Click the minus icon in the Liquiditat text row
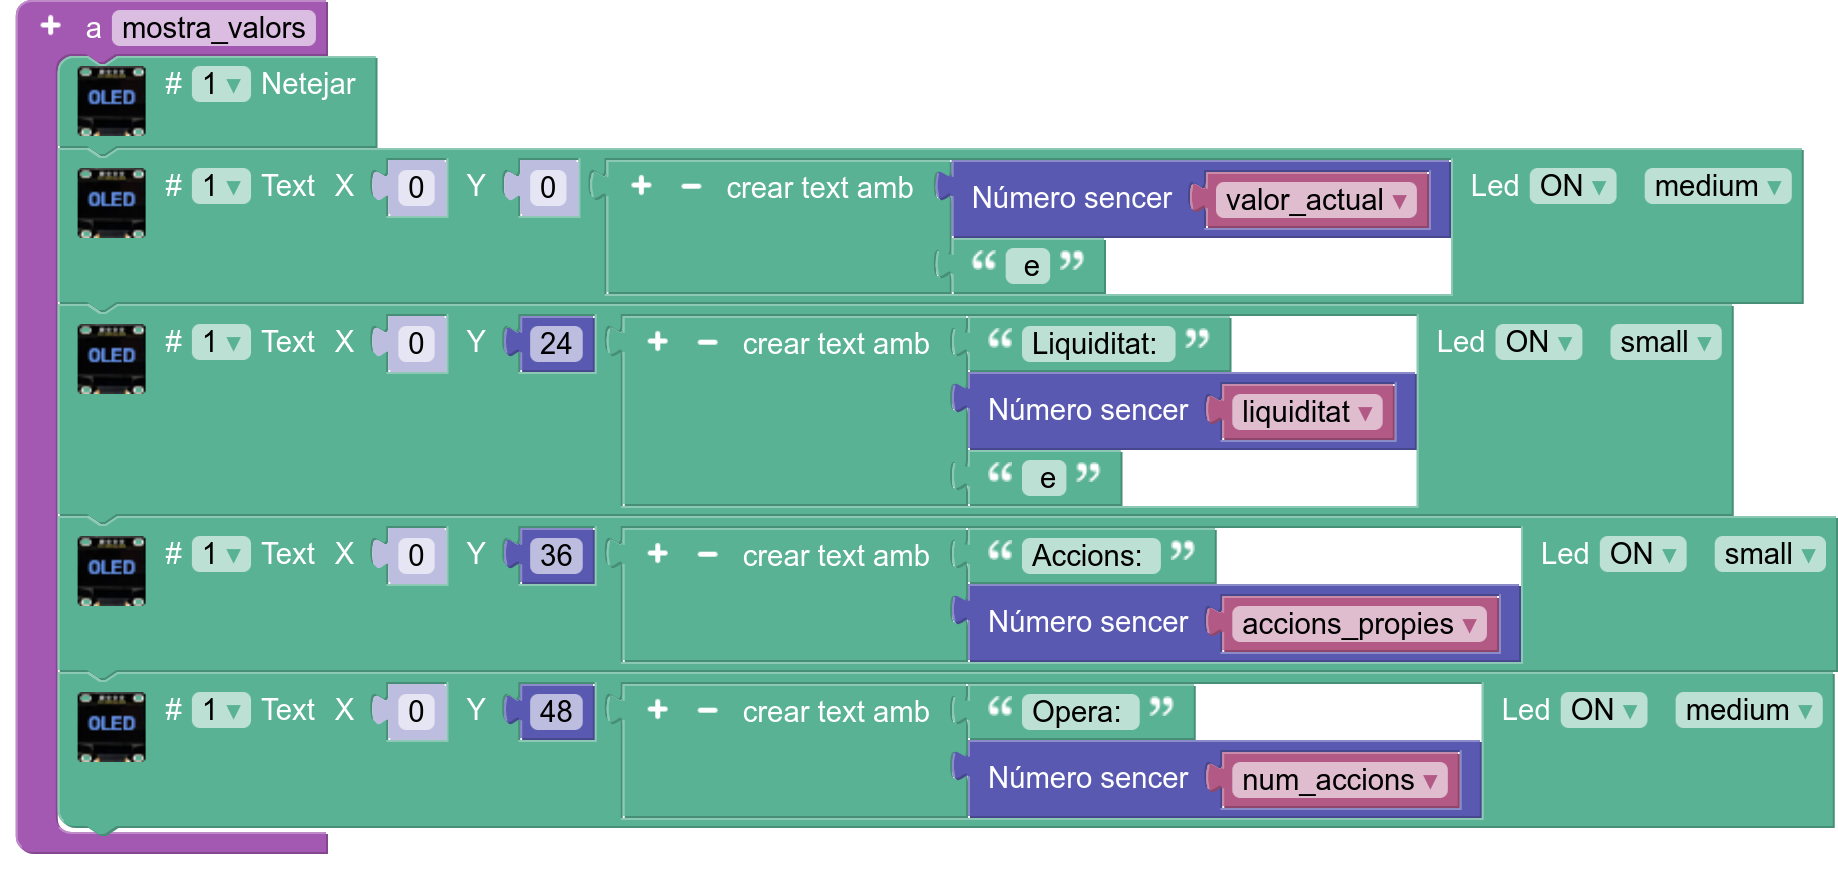The image size is (1838, 879). tap(707, 343)
